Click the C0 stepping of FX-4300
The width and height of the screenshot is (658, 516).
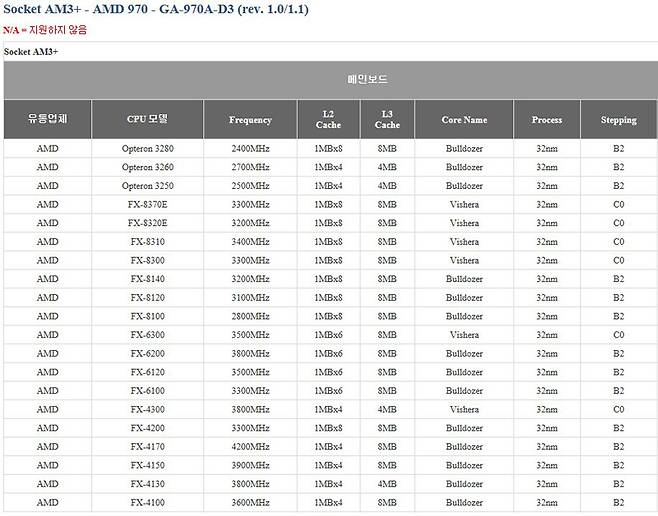point(619,409)
